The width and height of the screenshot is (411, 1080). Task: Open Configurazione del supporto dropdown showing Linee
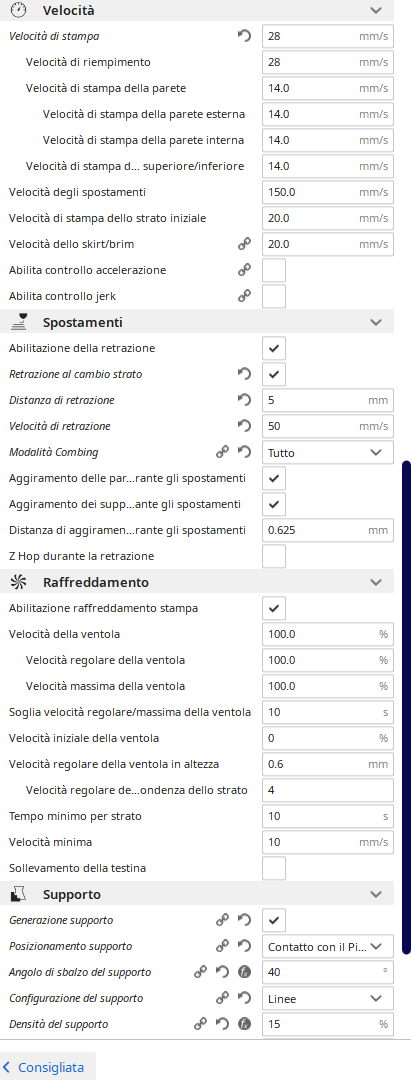[x=328, y=998]
